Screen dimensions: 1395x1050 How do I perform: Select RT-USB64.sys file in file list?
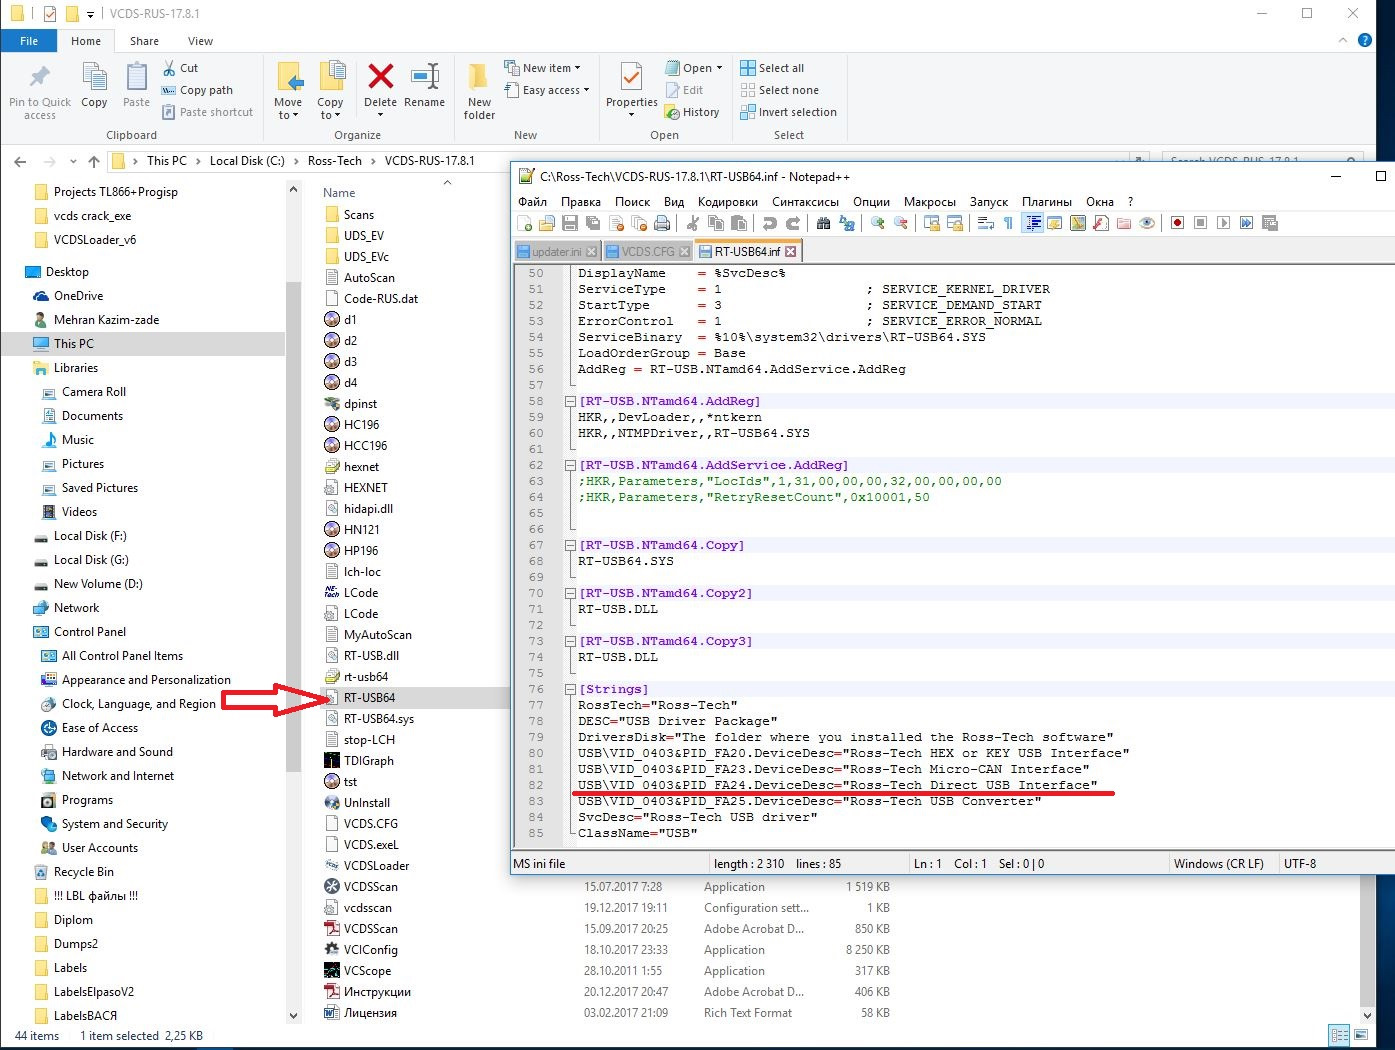pyautogui.click(x=379, y=718)
